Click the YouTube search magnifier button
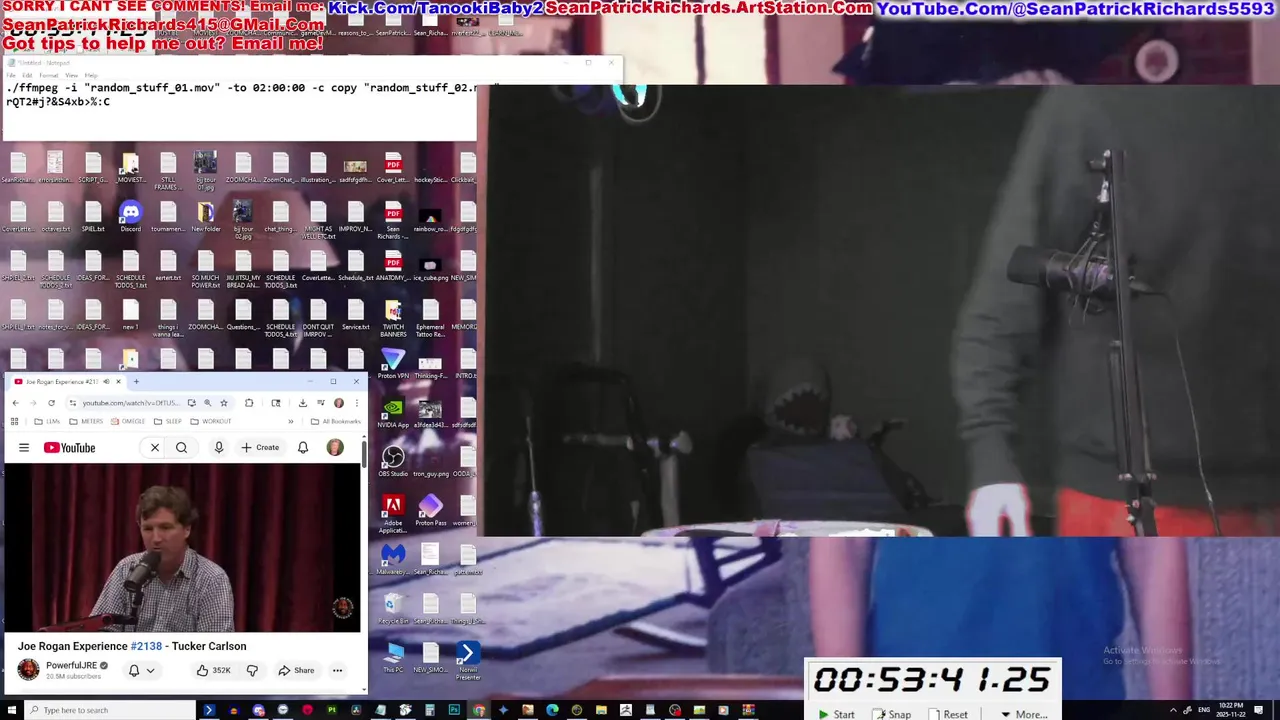The height and width of the screenshot is (720, 1280). 181,447
